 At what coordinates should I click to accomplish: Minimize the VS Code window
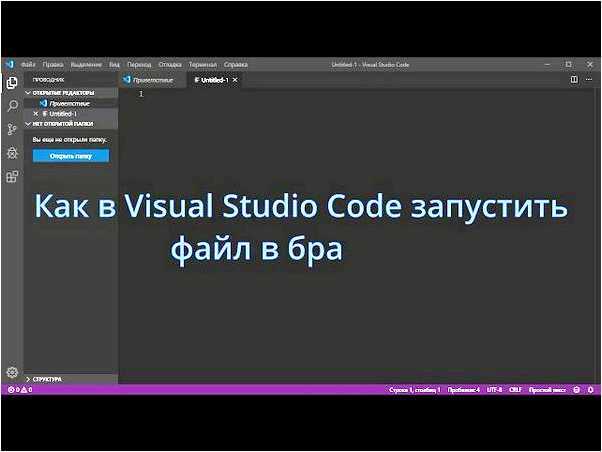coord(547,65)
